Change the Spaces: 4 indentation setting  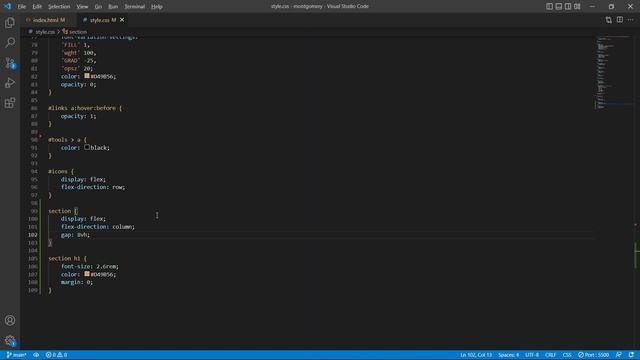(509, 355)
